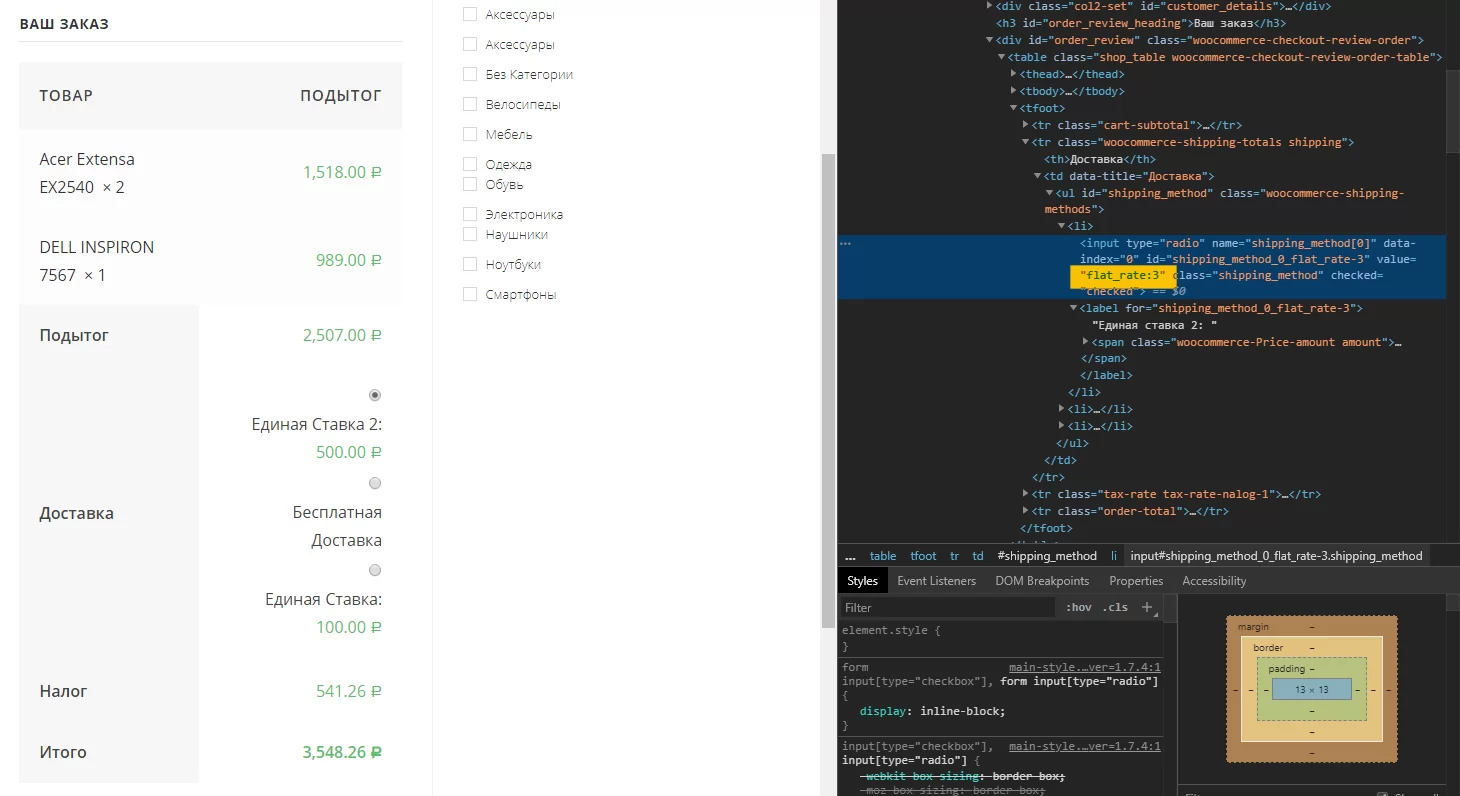Screen dimensions: 1460x796
Task: Open main-style link beside the form rule
Action: coord(1085,667)
